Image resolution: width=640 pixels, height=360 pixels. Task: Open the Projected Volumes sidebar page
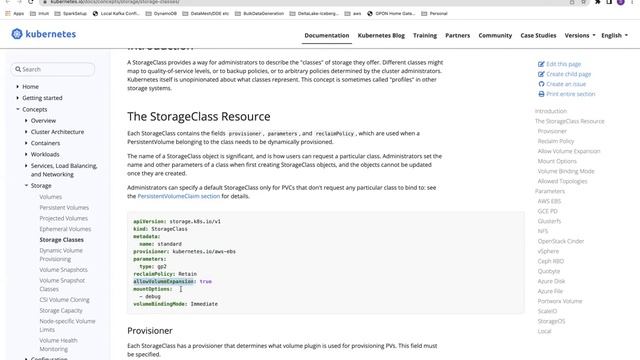63,218
